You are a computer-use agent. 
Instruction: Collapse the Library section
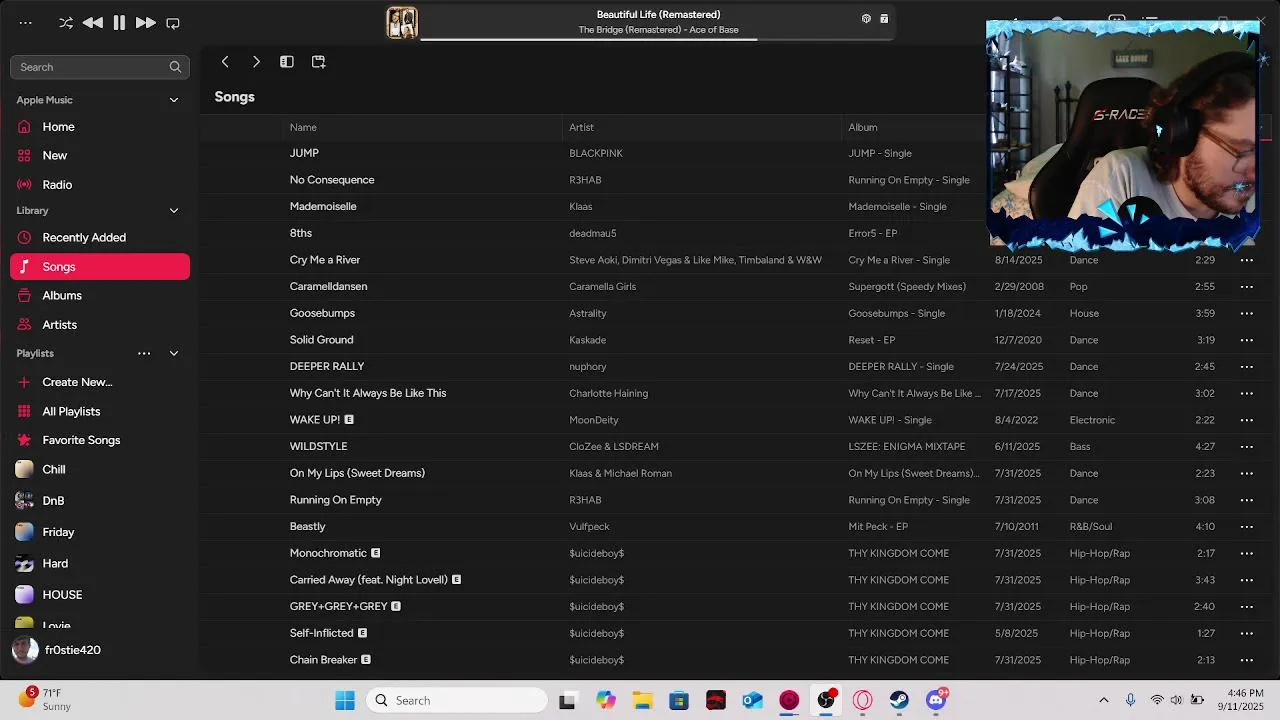173,211
